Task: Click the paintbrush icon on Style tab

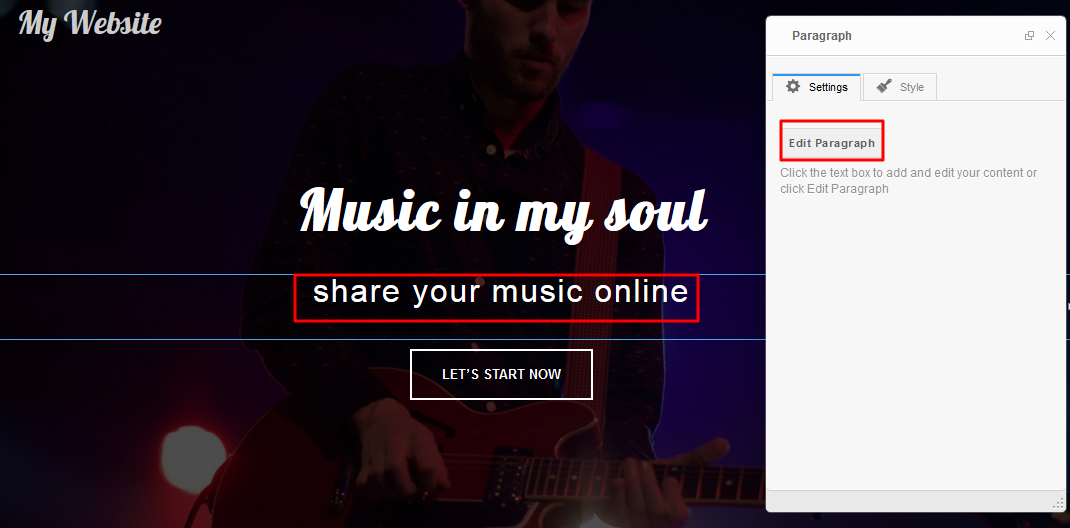Action: (884, 87)
